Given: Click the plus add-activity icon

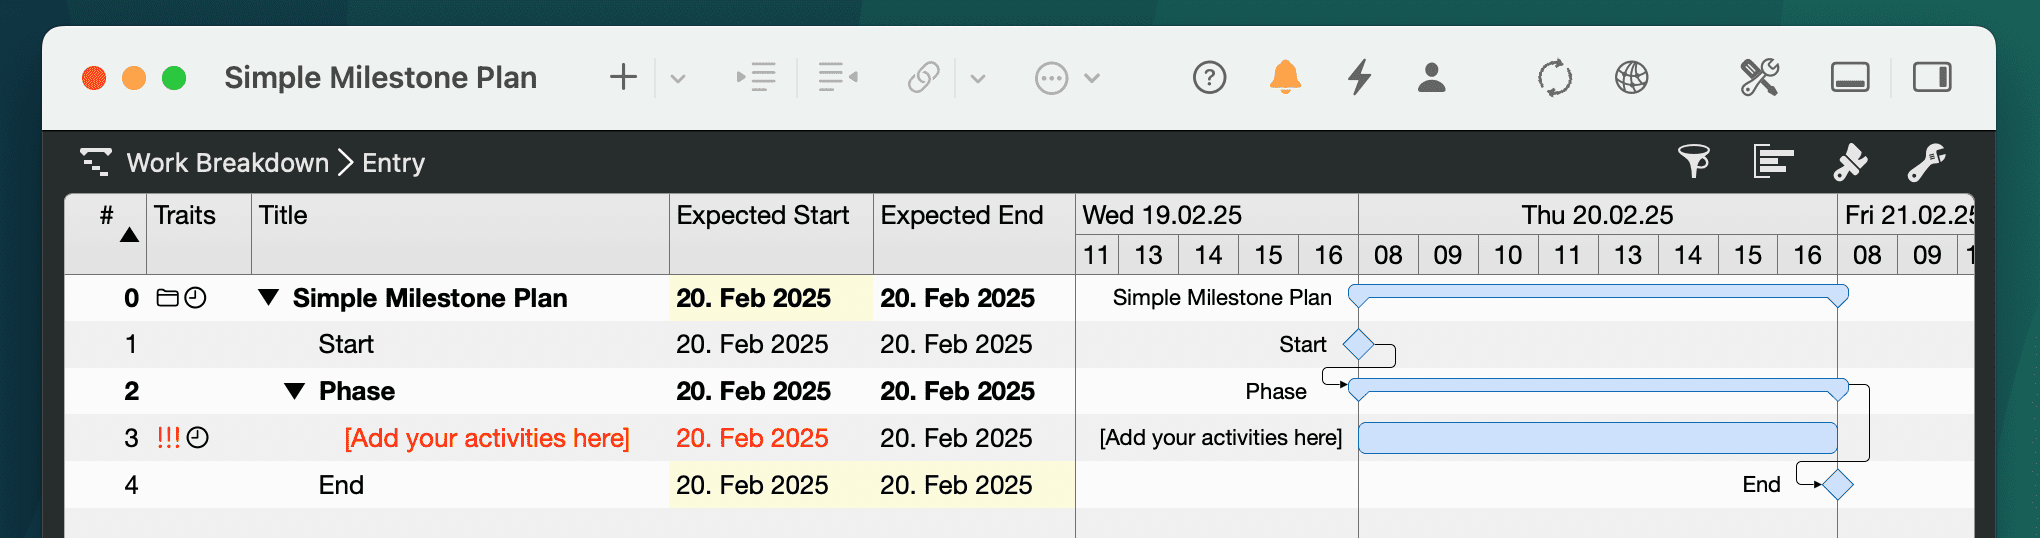Looking at the screenshot, I should coord(623,77).
